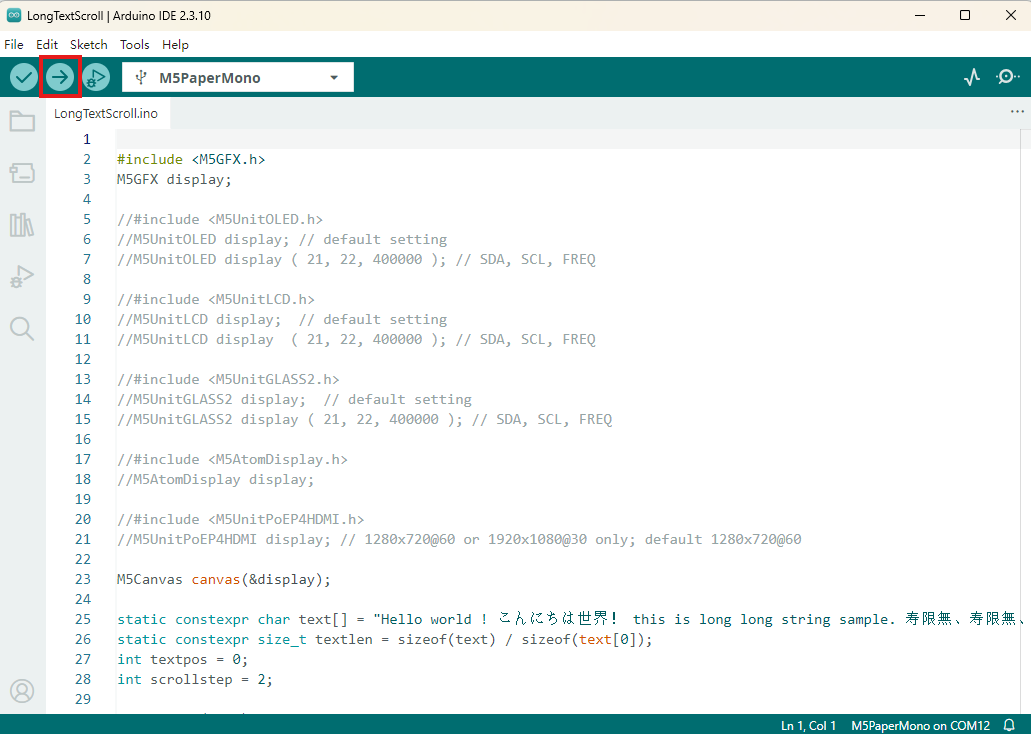Screen dimensions: 1031x734
Task: Open the user account profile icon
Action: coord(22,691)
